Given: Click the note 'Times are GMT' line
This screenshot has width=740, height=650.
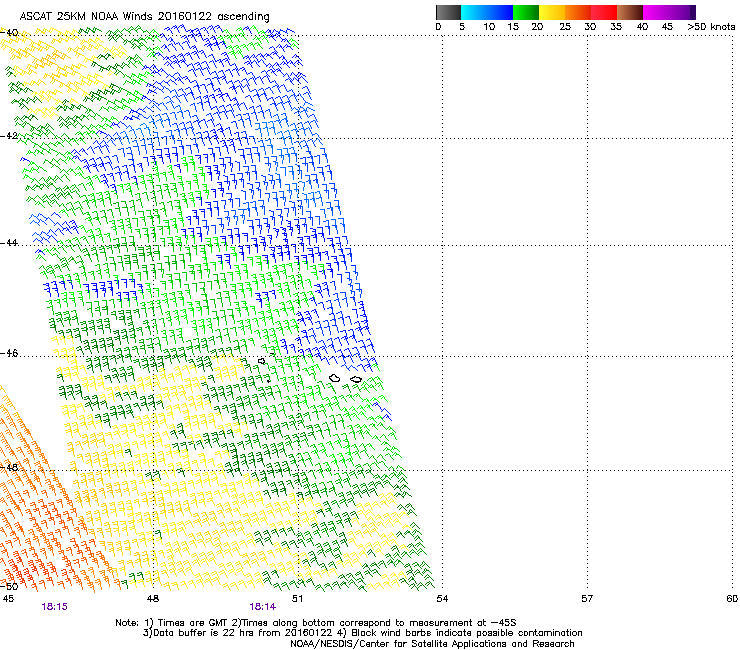Looking at the screenshot, I should (x=316, y=623).
